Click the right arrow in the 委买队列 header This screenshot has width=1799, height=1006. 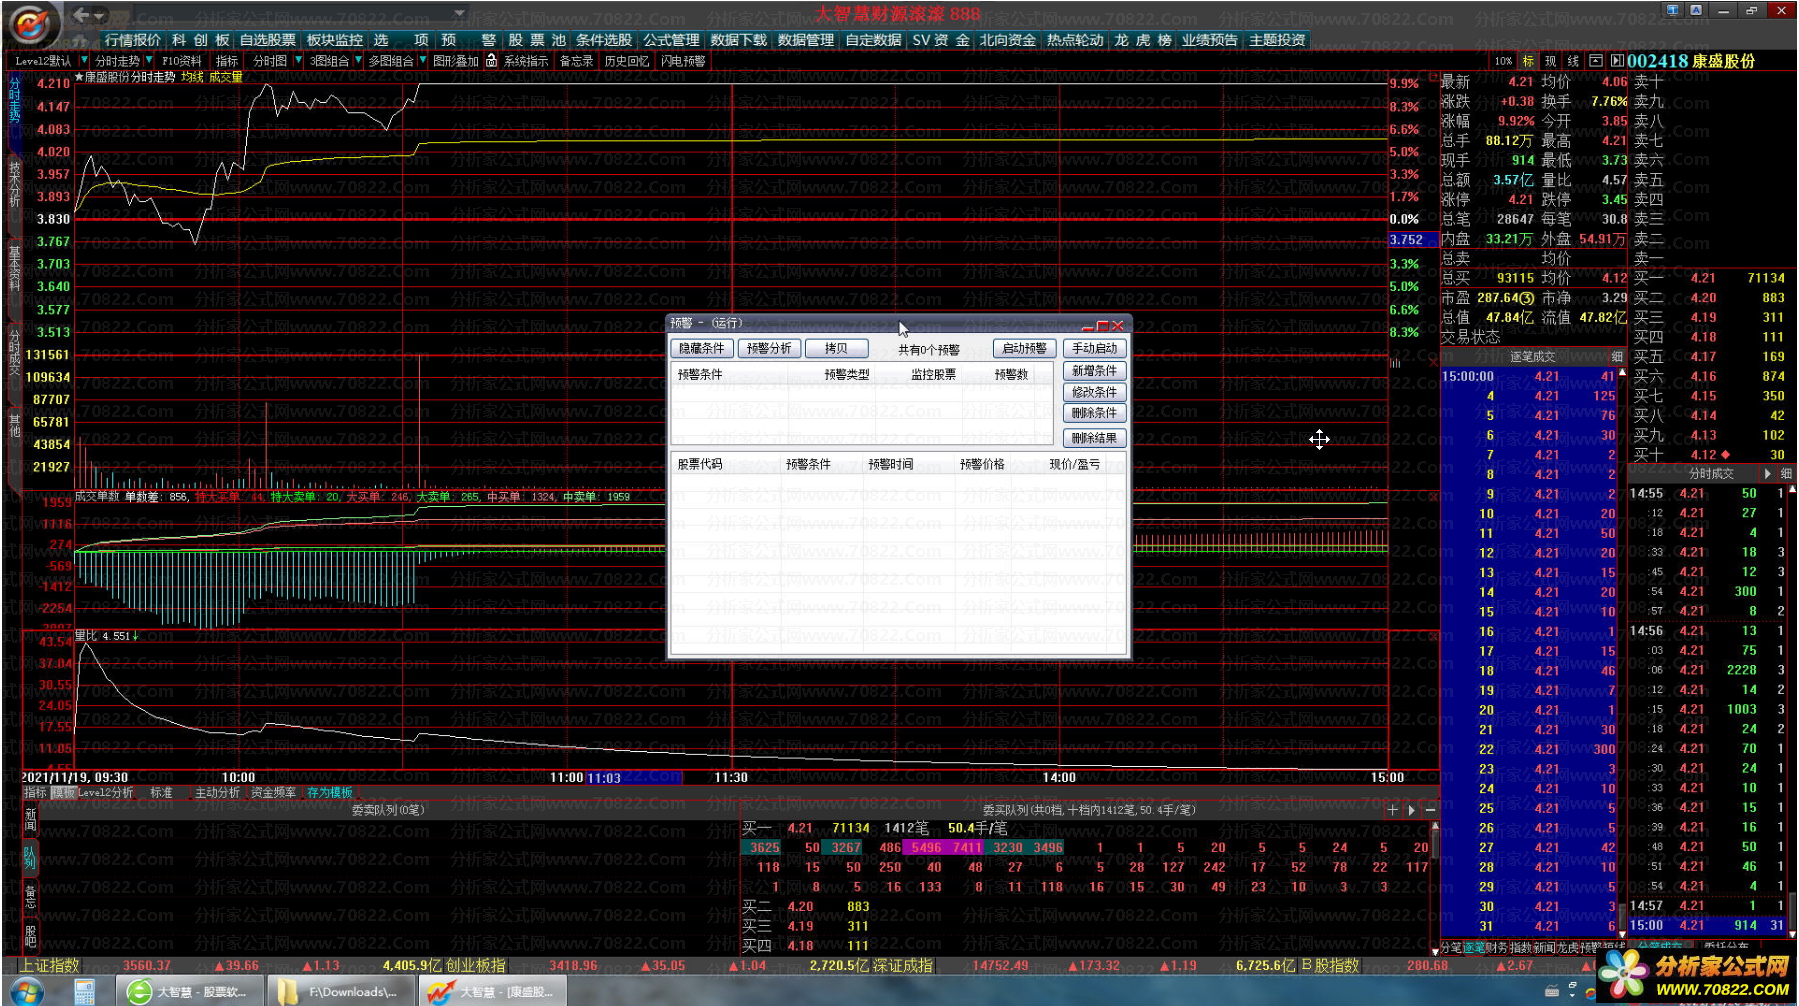point(1412,810)
